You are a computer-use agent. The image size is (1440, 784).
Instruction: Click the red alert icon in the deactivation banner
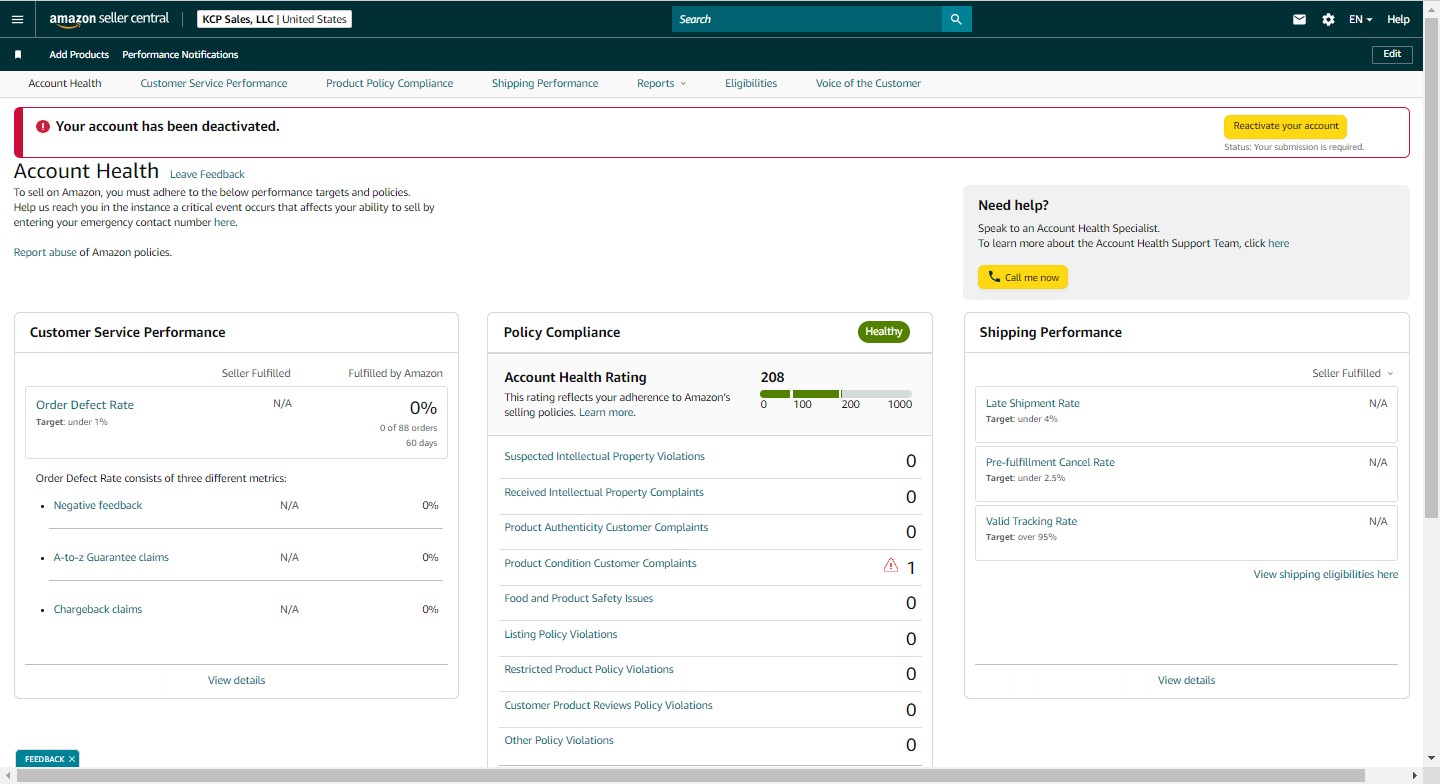point(43,127)
